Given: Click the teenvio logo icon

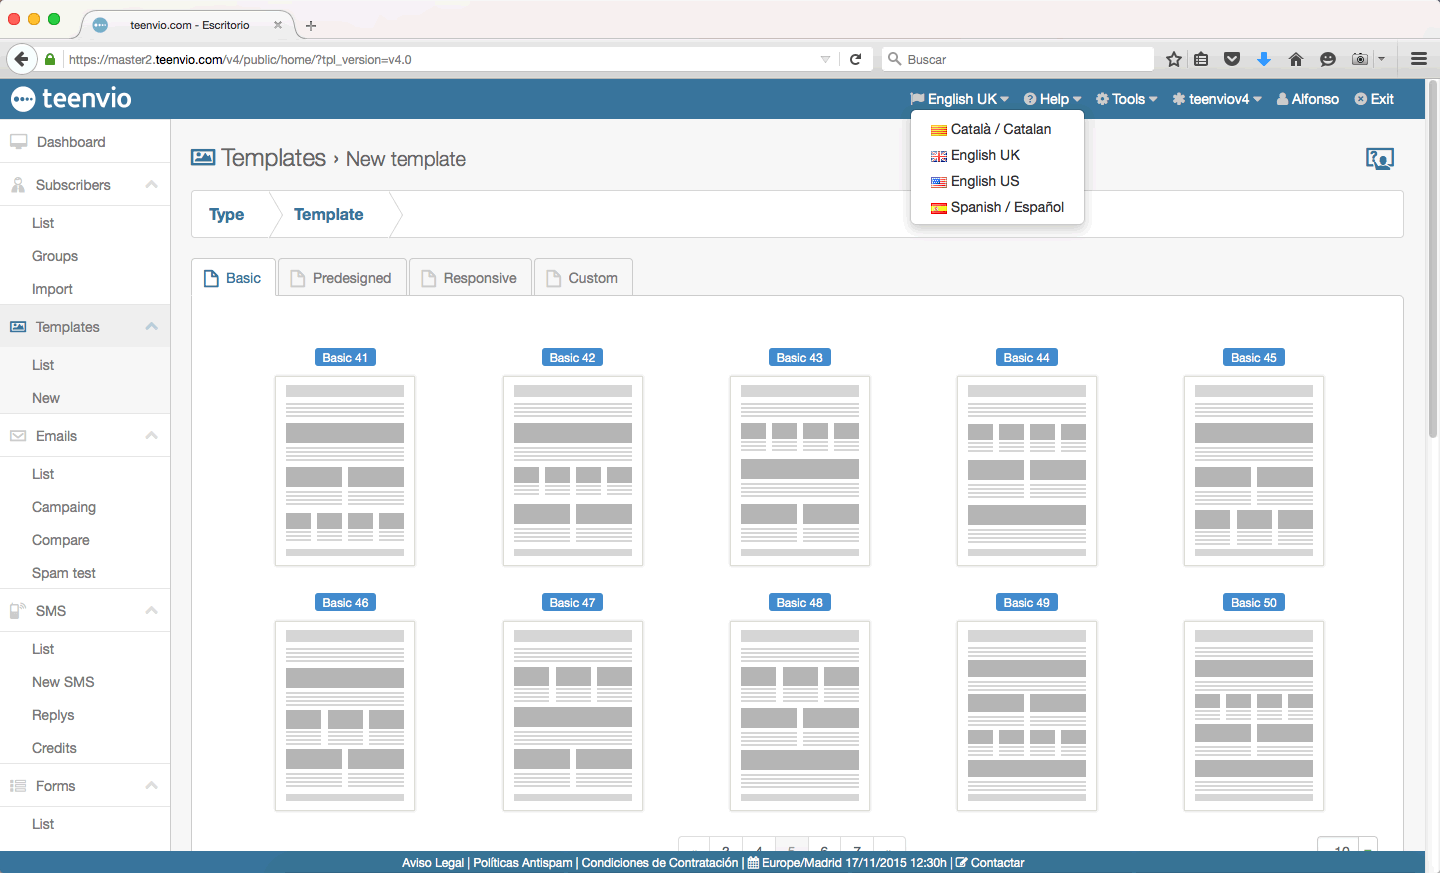Looking at the screenshot, I should pyautogui.click(x=23, y=99).
